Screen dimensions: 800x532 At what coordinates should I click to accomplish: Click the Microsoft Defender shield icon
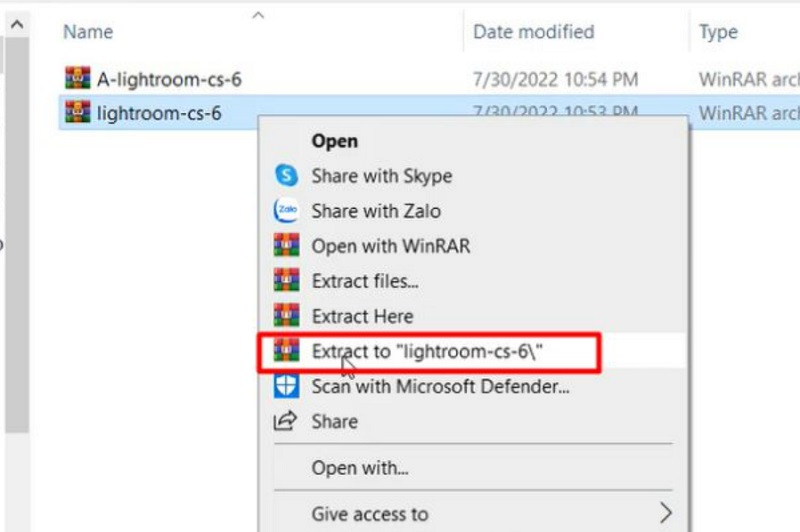(286, 386)
